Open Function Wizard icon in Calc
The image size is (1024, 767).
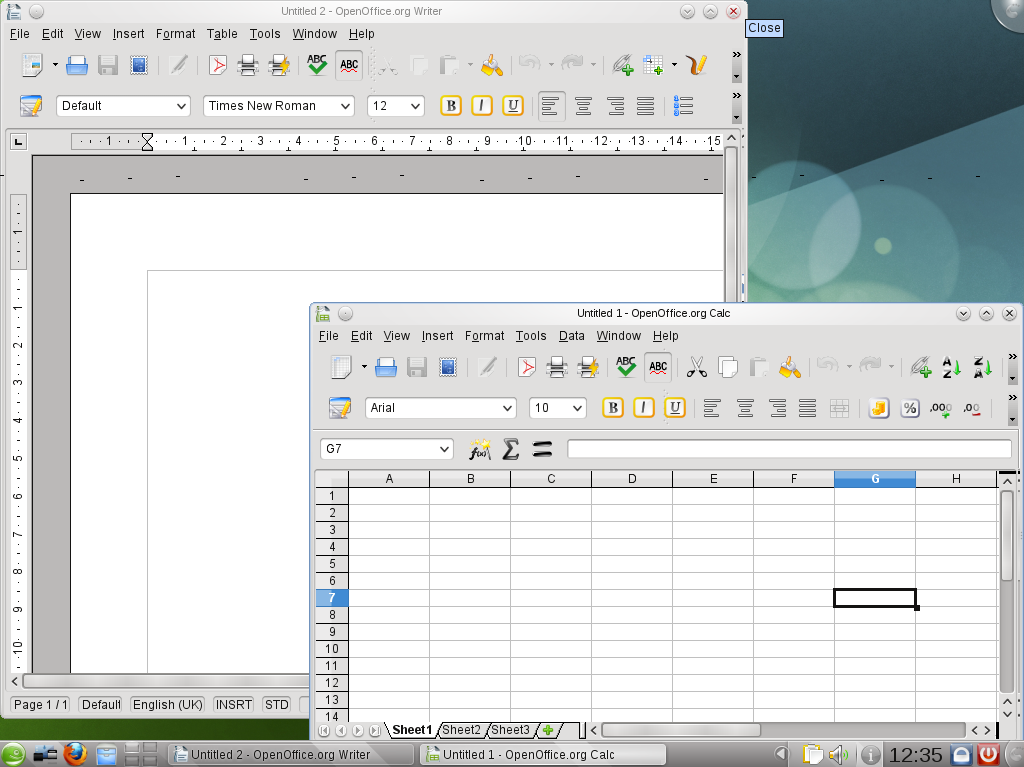[480, 449]
